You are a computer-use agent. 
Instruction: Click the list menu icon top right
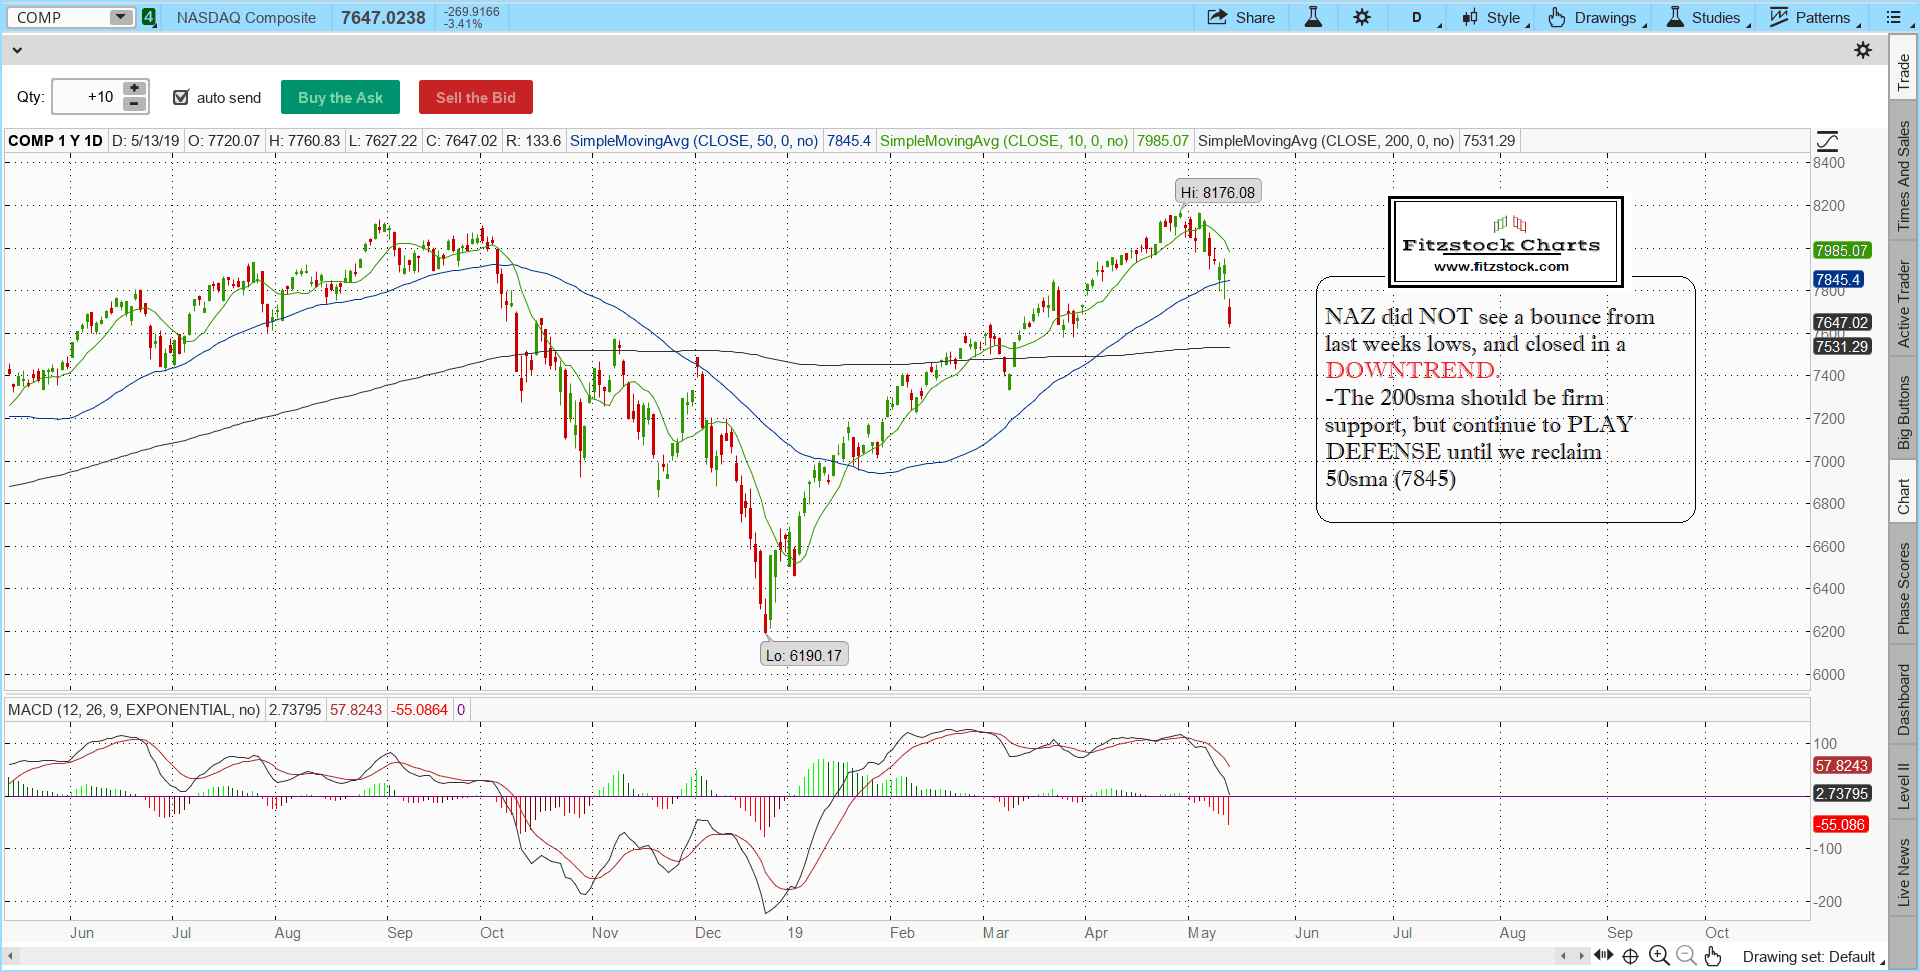pos(1893,17)
